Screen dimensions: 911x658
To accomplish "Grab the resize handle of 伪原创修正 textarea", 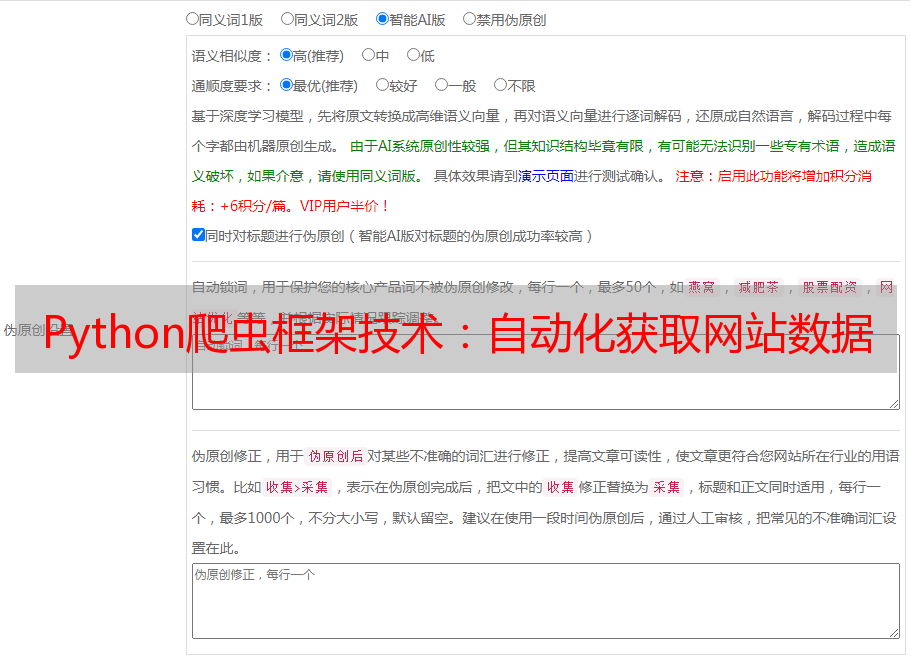I will 894,633.
